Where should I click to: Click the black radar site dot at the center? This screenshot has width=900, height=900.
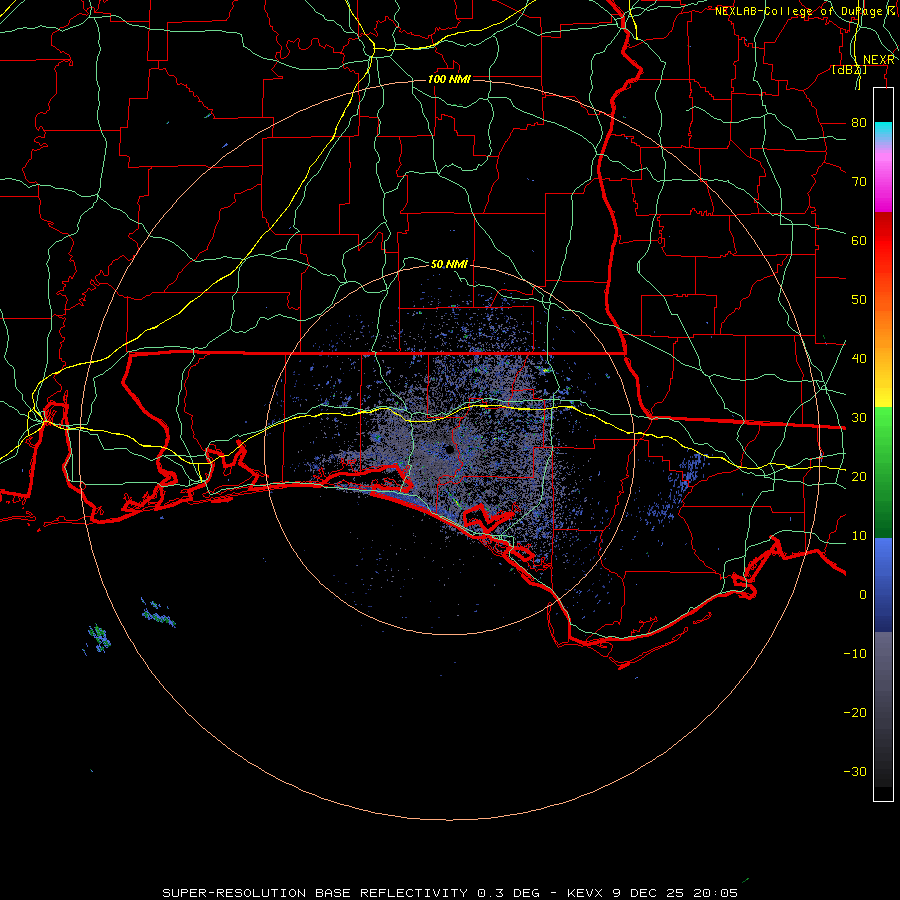point(449,449)
